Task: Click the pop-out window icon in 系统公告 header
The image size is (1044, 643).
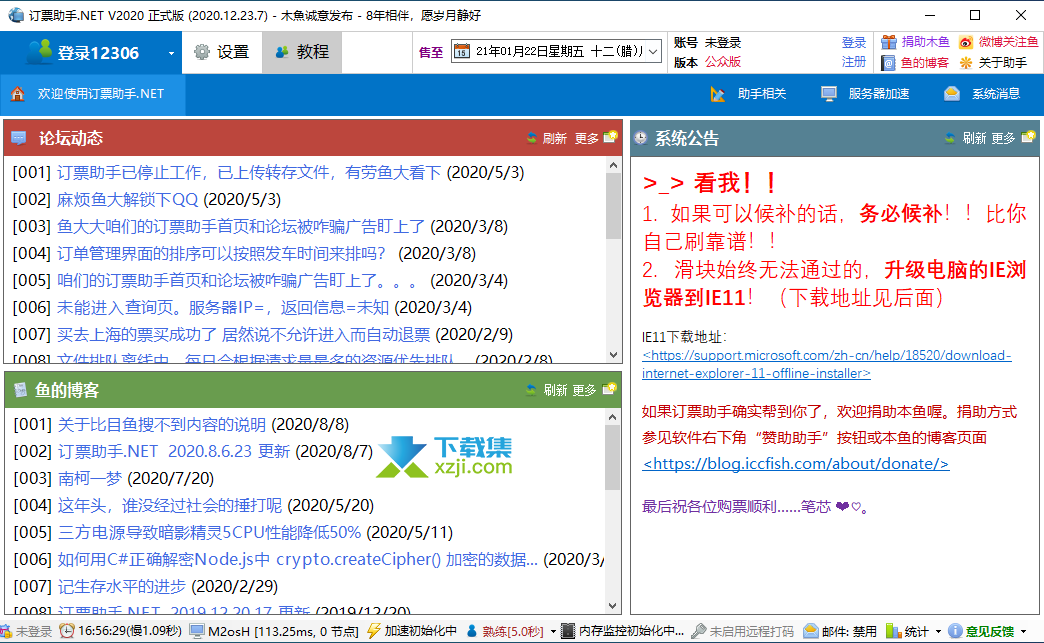Action: [1029, 137]
